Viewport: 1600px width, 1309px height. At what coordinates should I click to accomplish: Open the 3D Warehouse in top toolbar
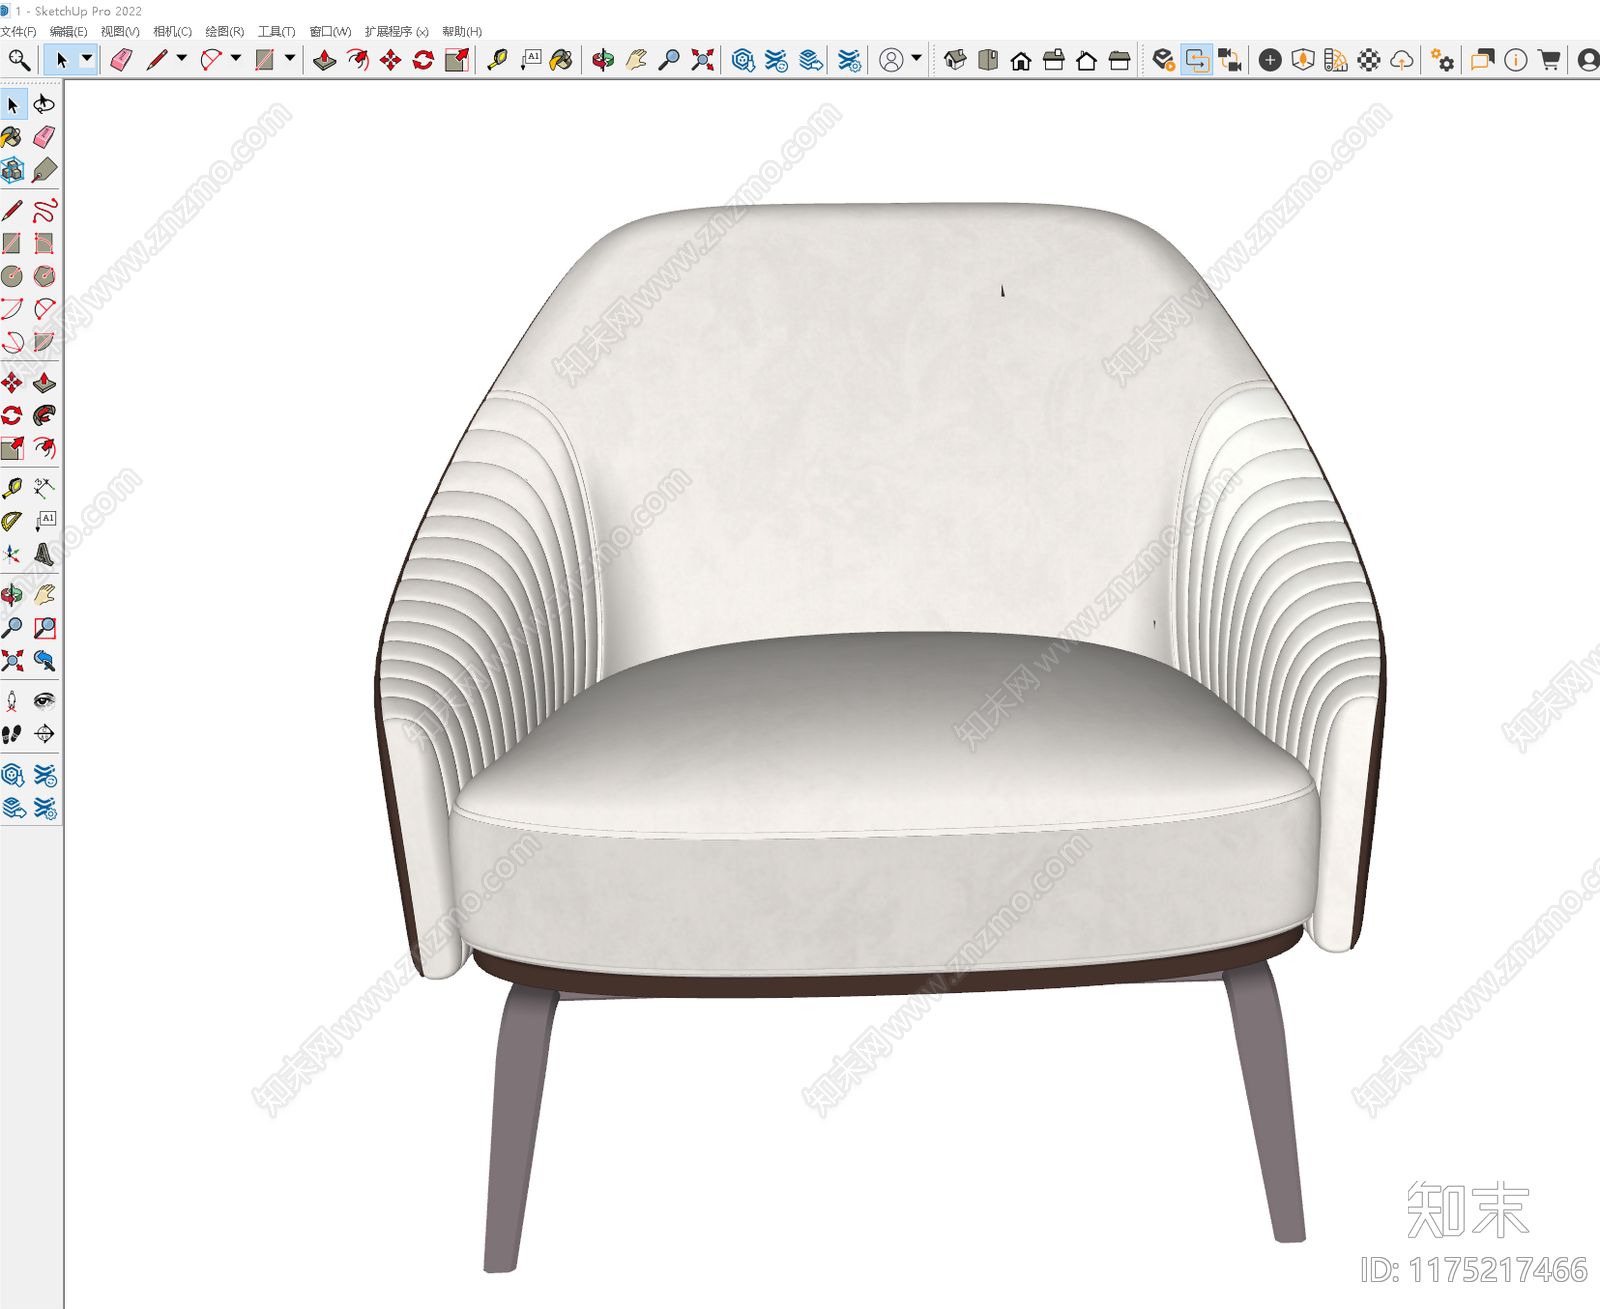743,60
